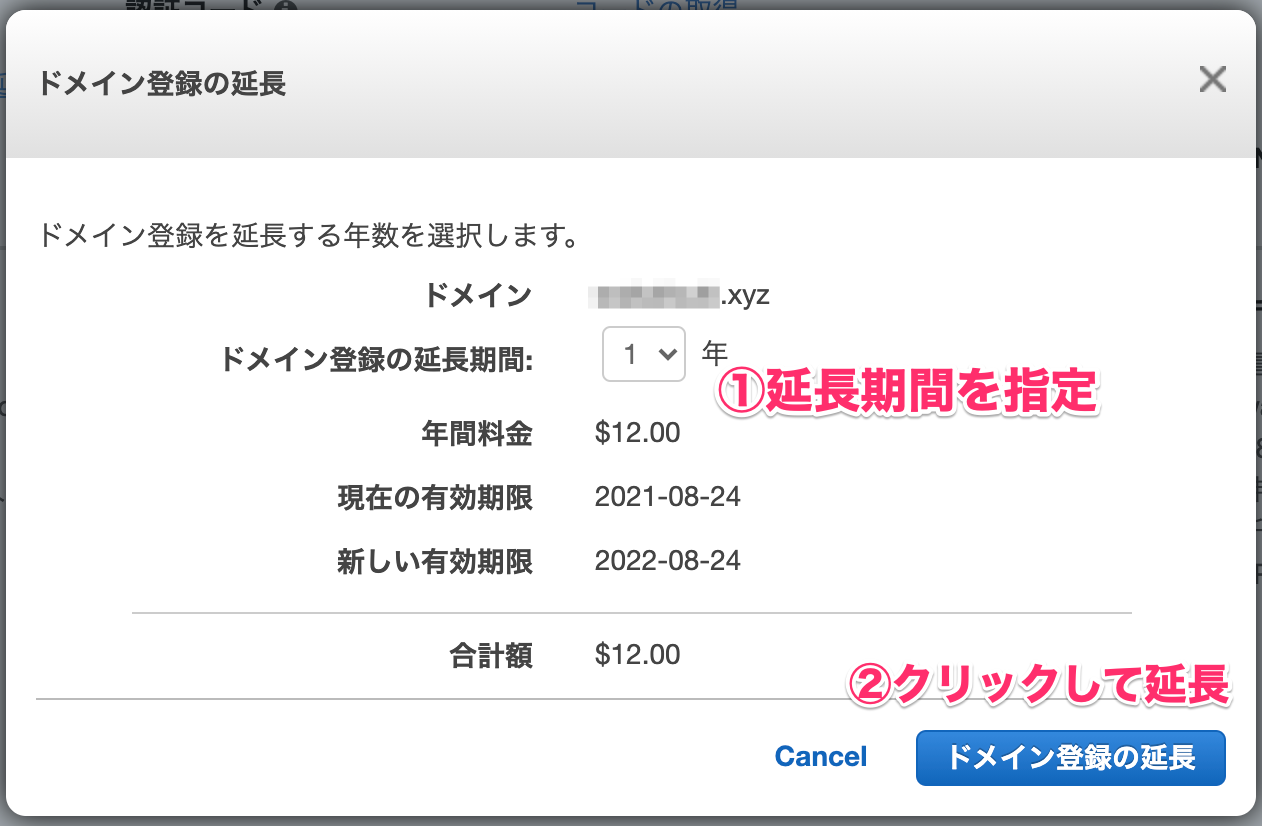The image size is (1262, 826).
Task: Click the pink ①延長期間を指定 annotation
Action: point(908,393)
